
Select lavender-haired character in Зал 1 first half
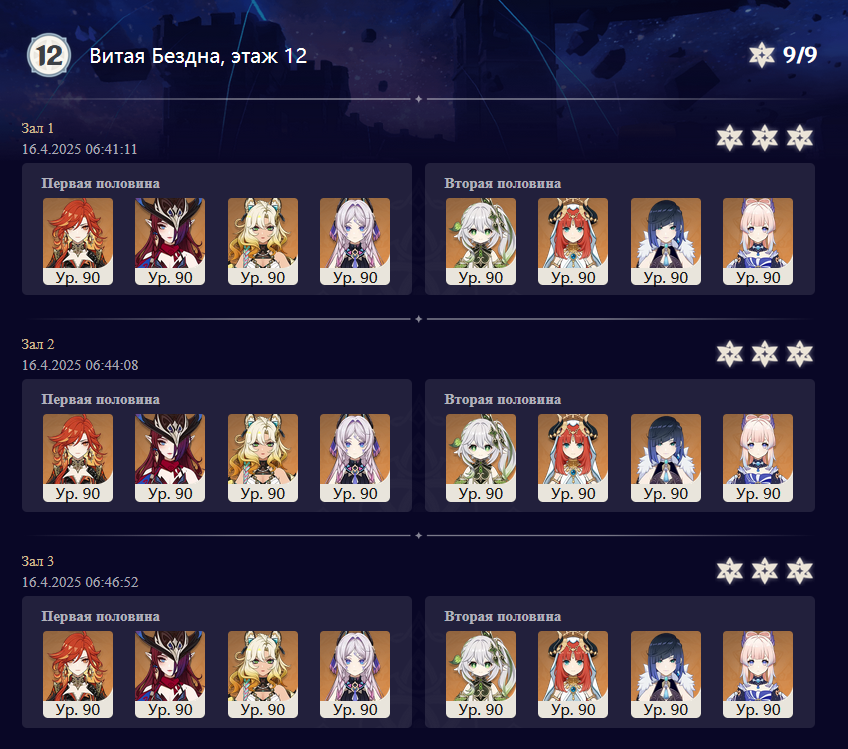(x=355, y=241)
